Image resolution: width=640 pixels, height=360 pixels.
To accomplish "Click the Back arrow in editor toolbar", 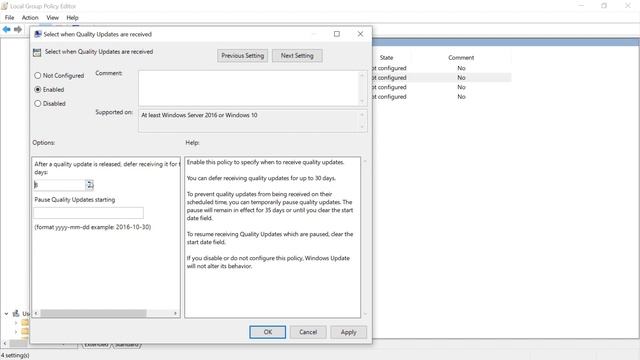I will pos(7,29).
